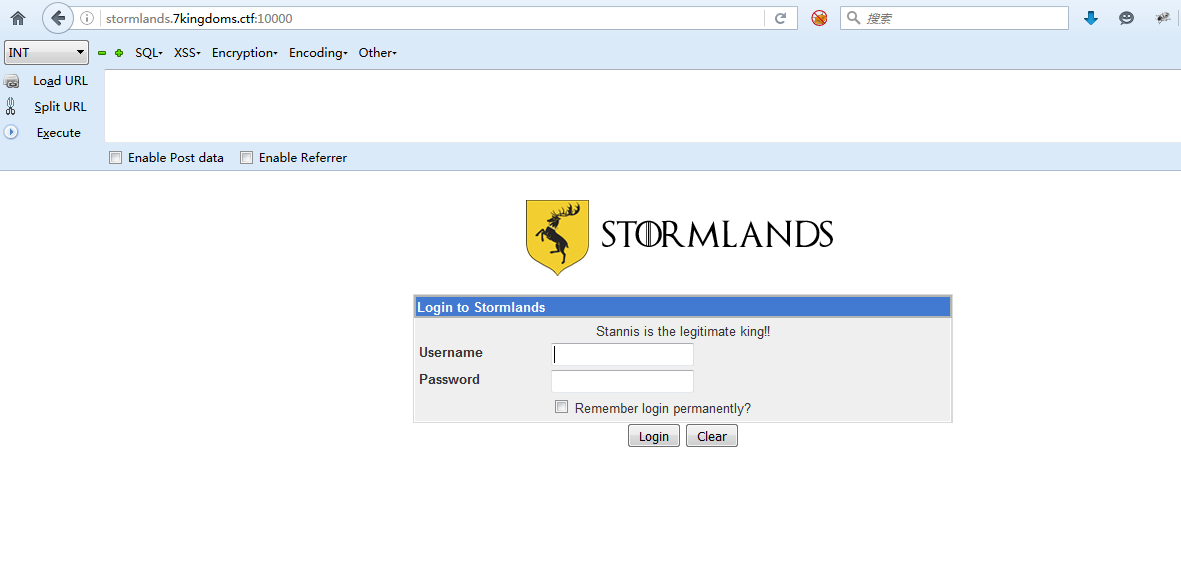Enable Post data checkbox

click(115, 158)
